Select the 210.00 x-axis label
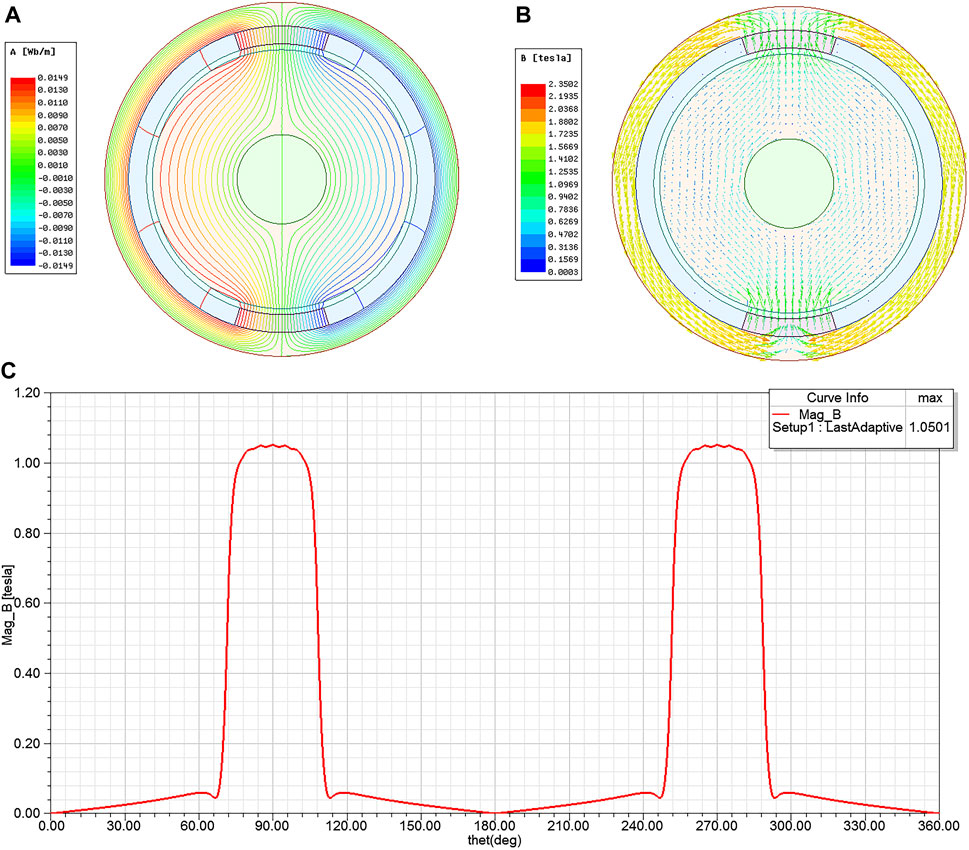Screen dimensions: 969x850 pos(569,826)
